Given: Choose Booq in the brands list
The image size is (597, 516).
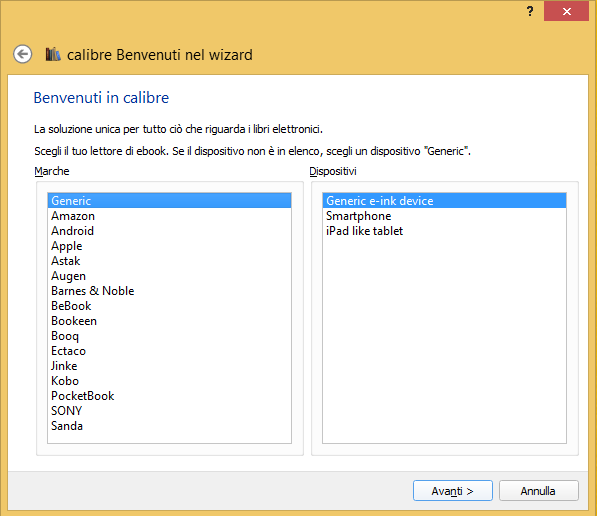Looking at the screenshot, I should [169, 336].
